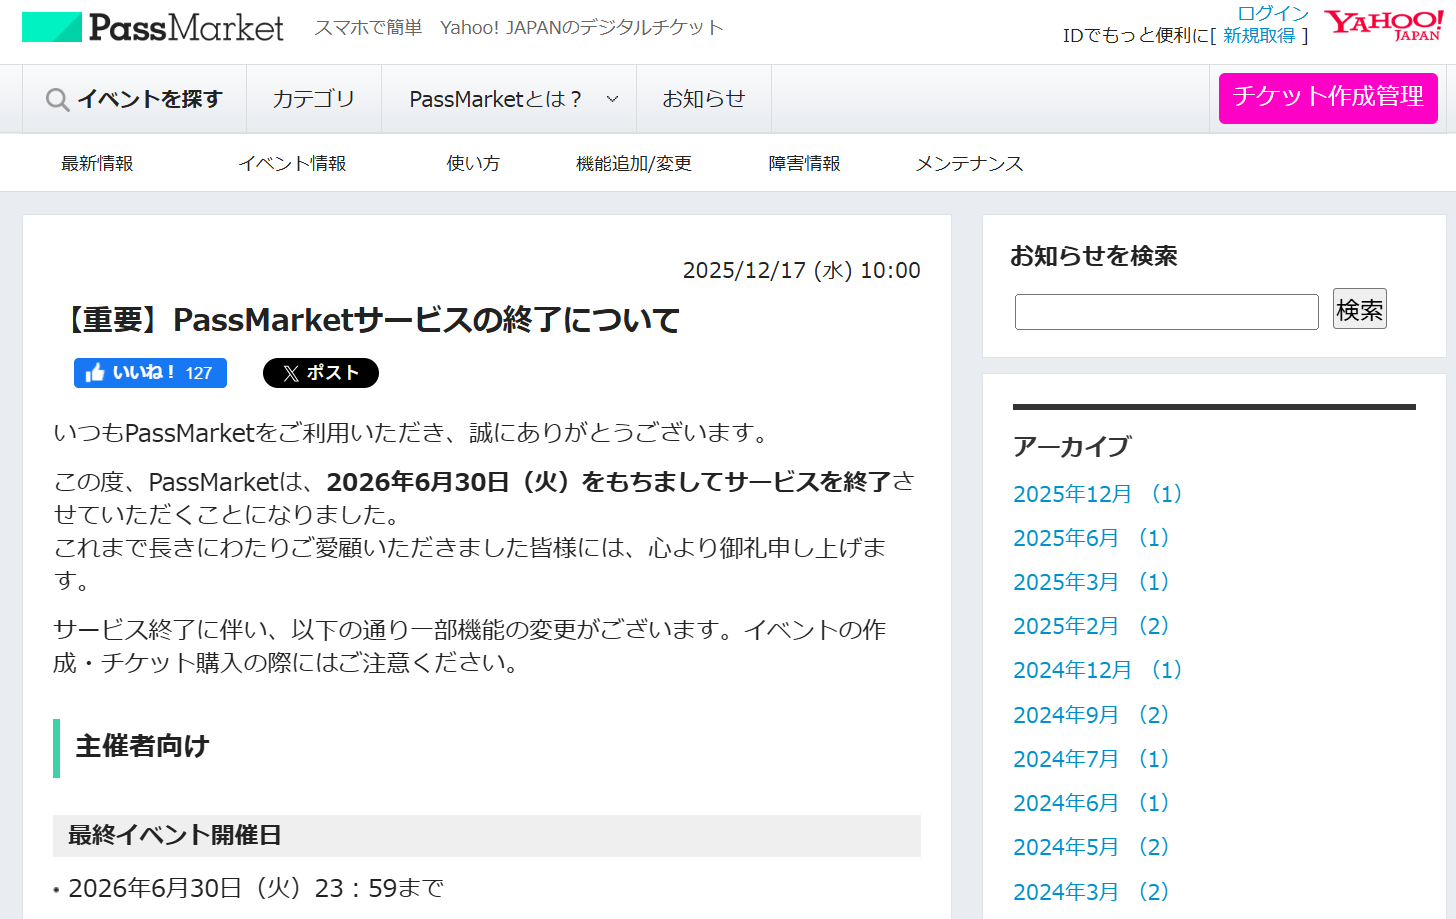Image resolution: width=1456 pixels, height=919 pixels.
Task: Click the PassMarket logo
Action: click(153, 27)
